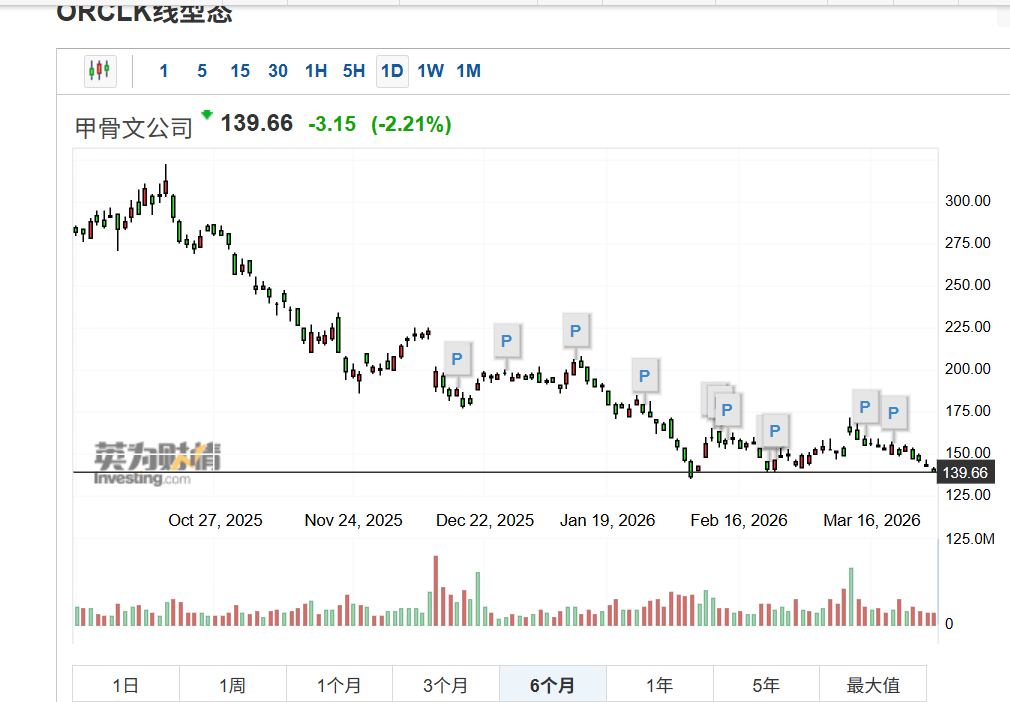
Task: Switch to the 30 minute interval
Action: (278, 71)
